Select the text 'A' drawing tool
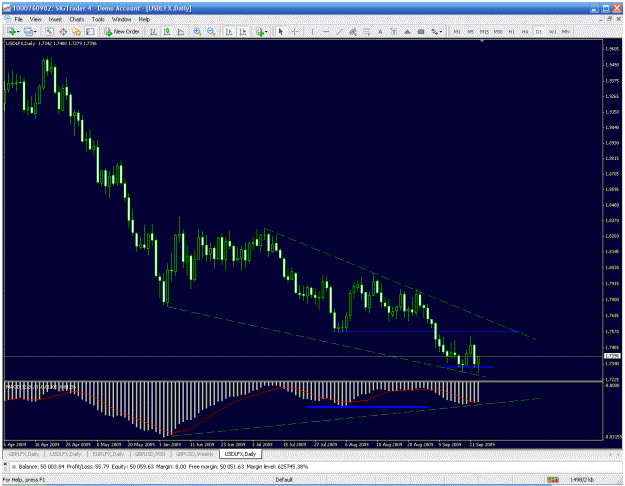 tap(380, 31)
